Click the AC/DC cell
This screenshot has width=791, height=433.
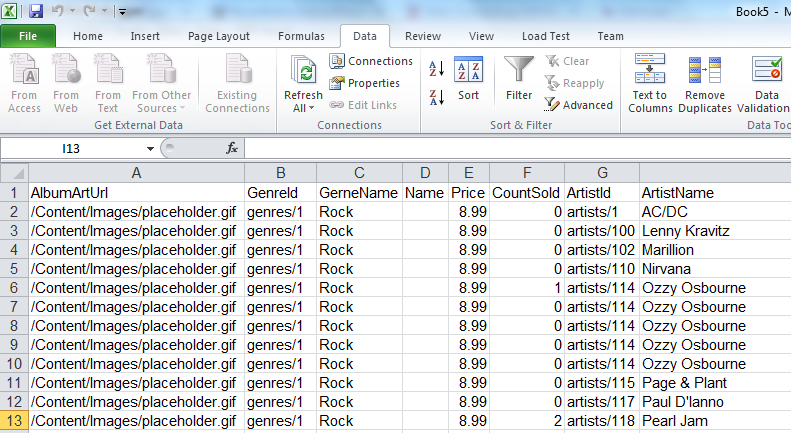pos(715,212)
